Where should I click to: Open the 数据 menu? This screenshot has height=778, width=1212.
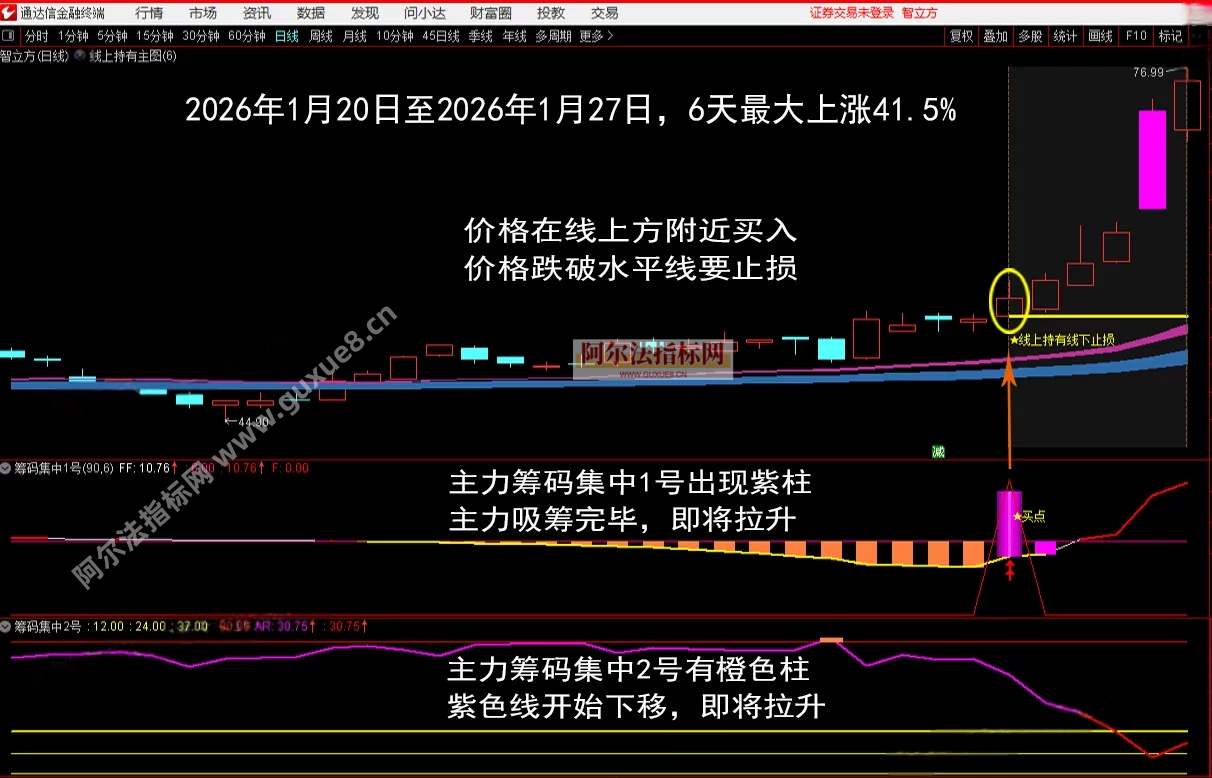click(x=311, y=12)
